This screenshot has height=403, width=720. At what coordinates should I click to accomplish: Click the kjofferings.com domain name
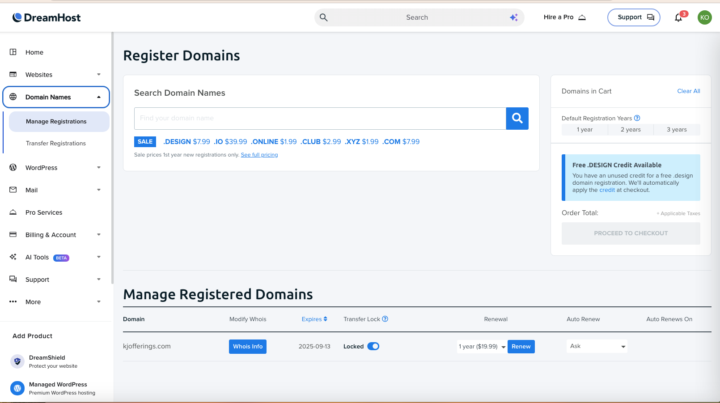coord(147,347)
